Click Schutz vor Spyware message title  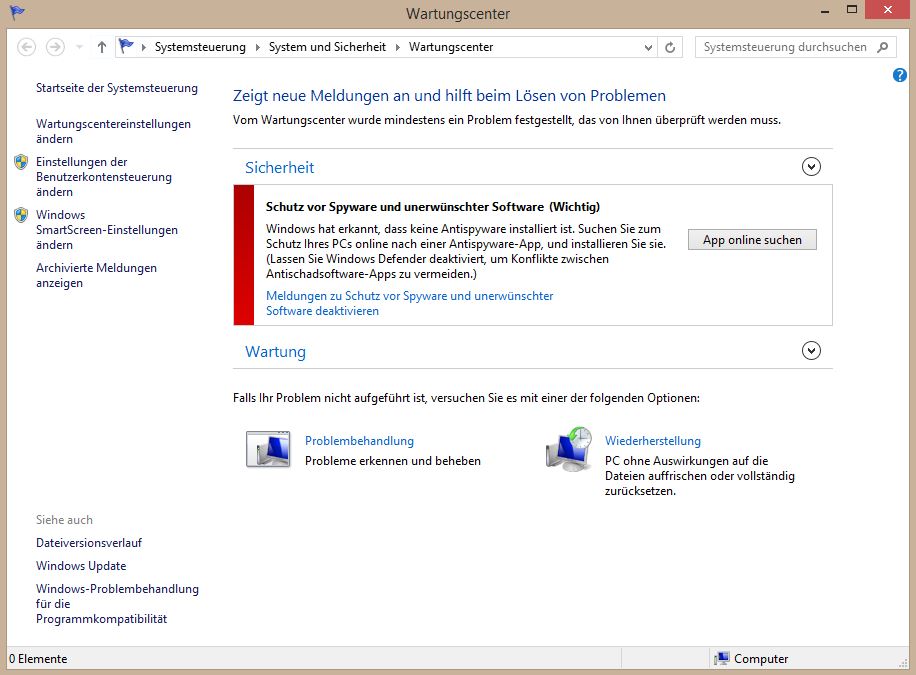pyautogui.click(x=433, y=207)
